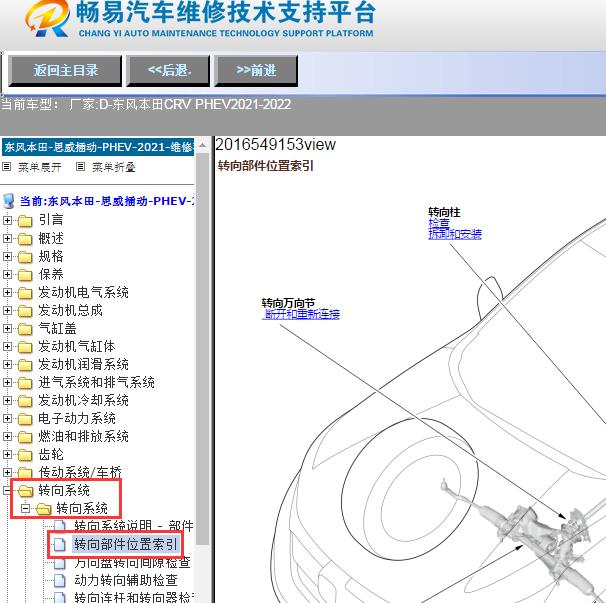Click the 气缸盖 folder icon

[x=25, y=329]
